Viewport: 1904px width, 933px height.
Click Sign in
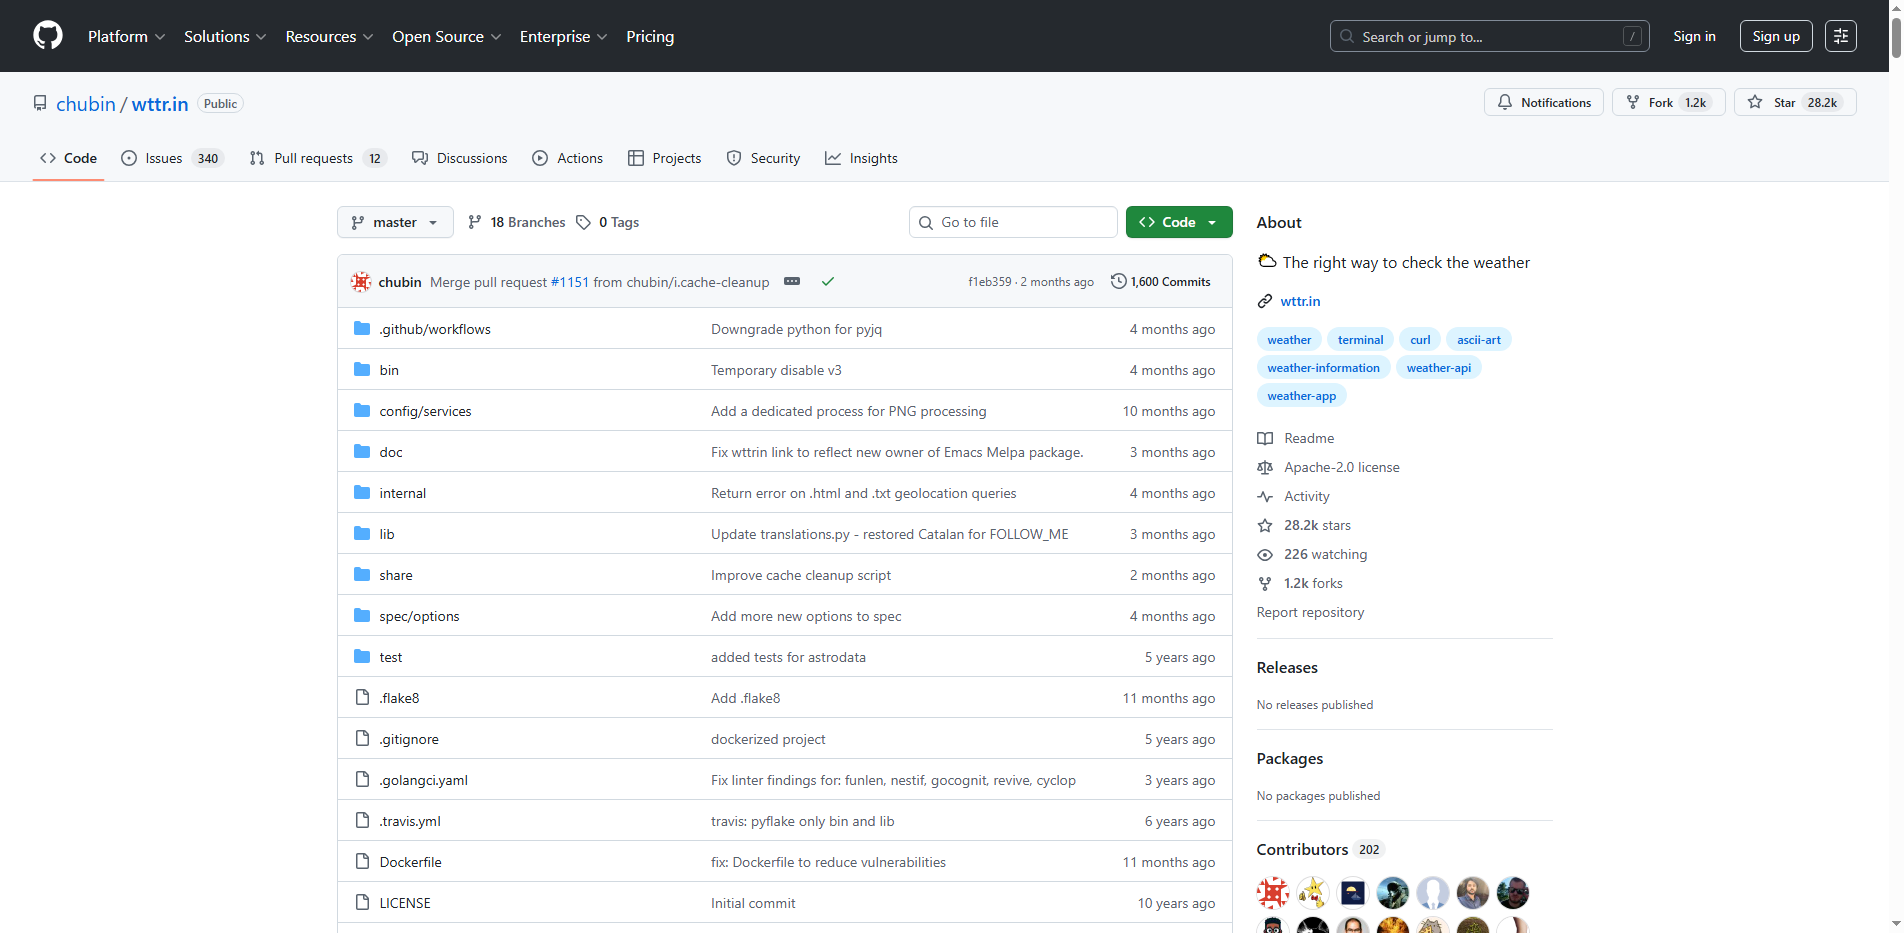pyautogui.click(x=1694, y=36)
